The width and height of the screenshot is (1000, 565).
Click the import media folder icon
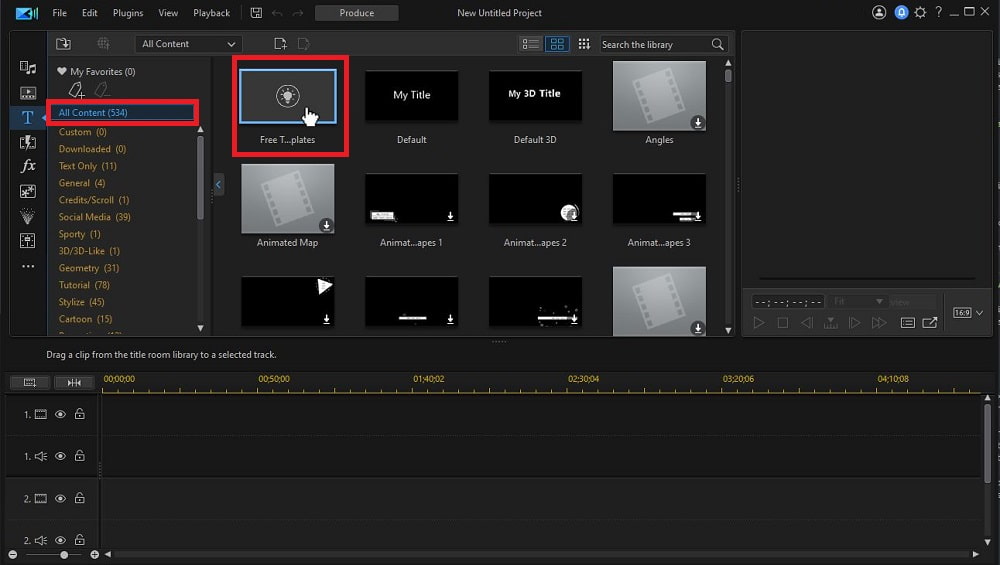click(x=63, y=43)
